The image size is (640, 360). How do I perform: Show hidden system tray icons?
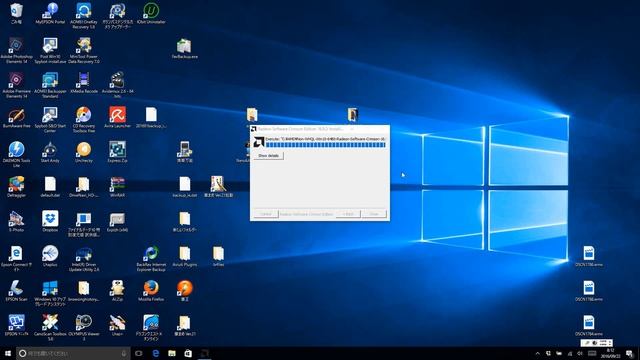(x=538, y=353)
